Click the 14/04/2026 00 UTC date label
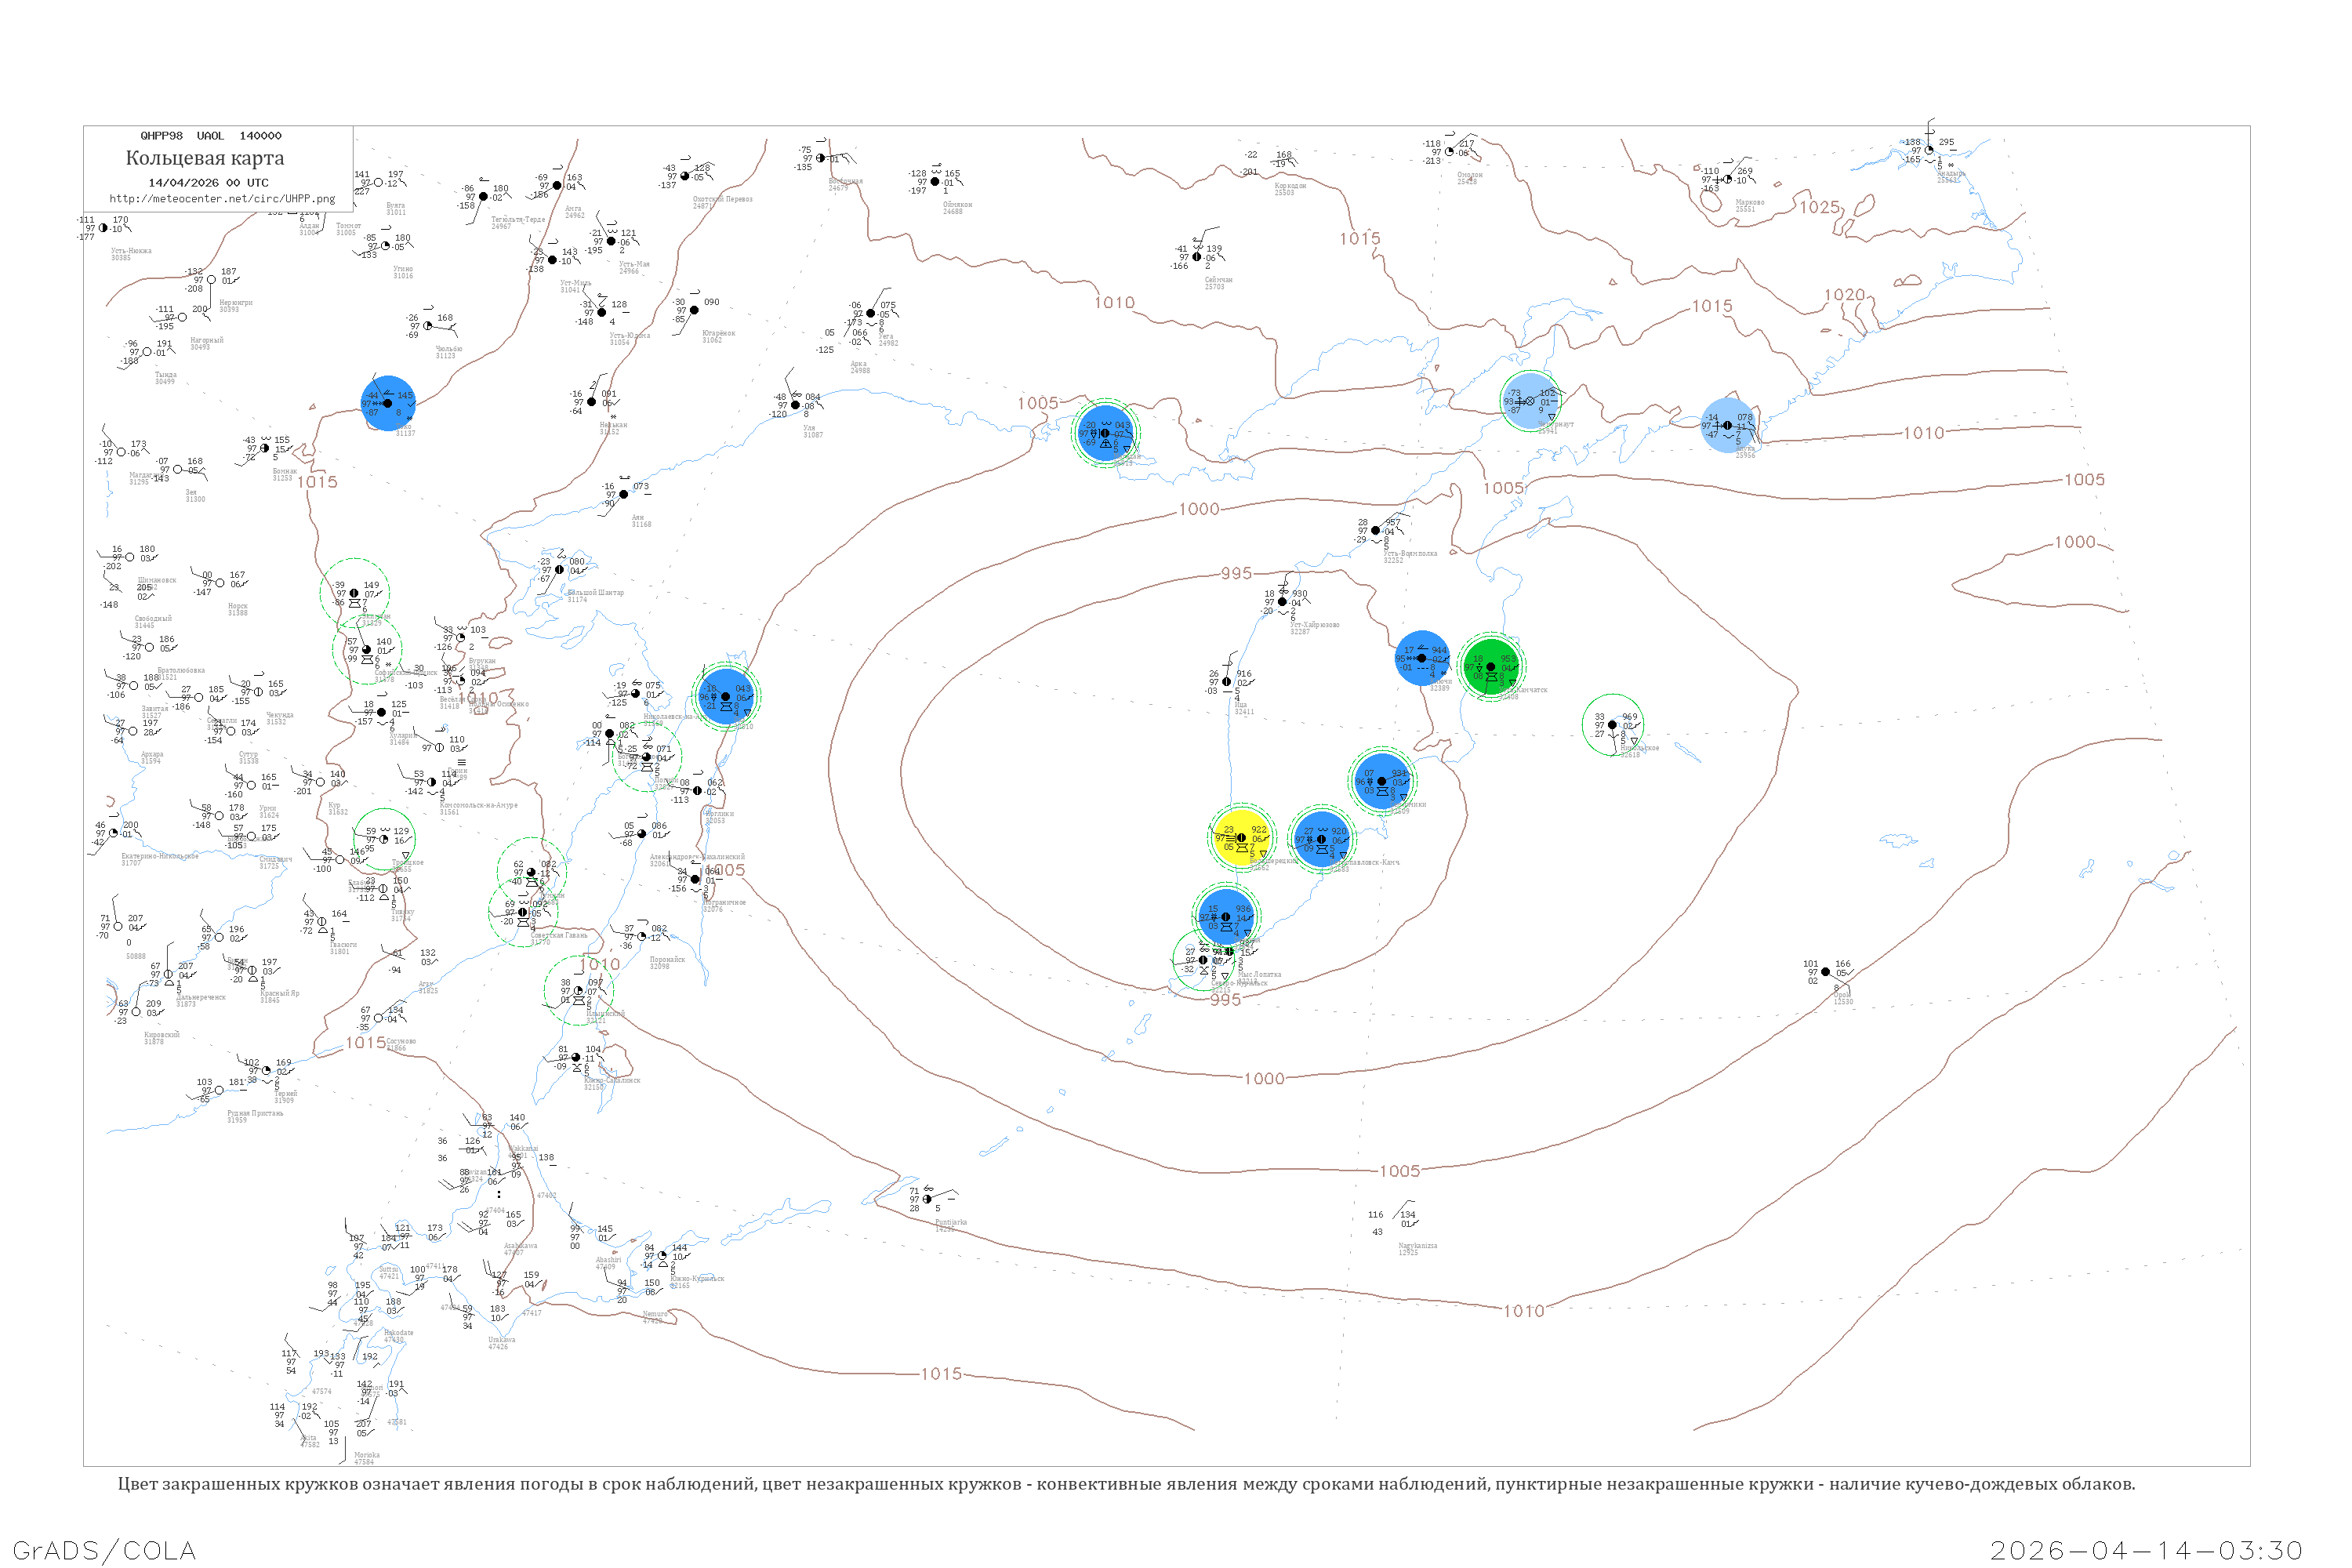 click(x=208, y=182)
